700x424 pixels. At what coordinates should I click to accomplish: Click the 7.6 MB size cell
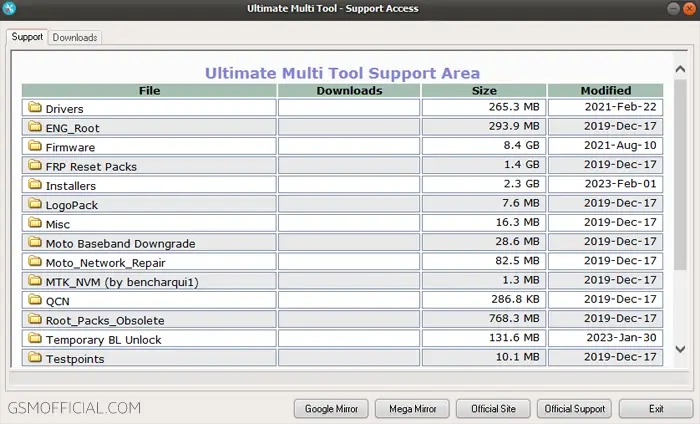(x=484, y=203)
